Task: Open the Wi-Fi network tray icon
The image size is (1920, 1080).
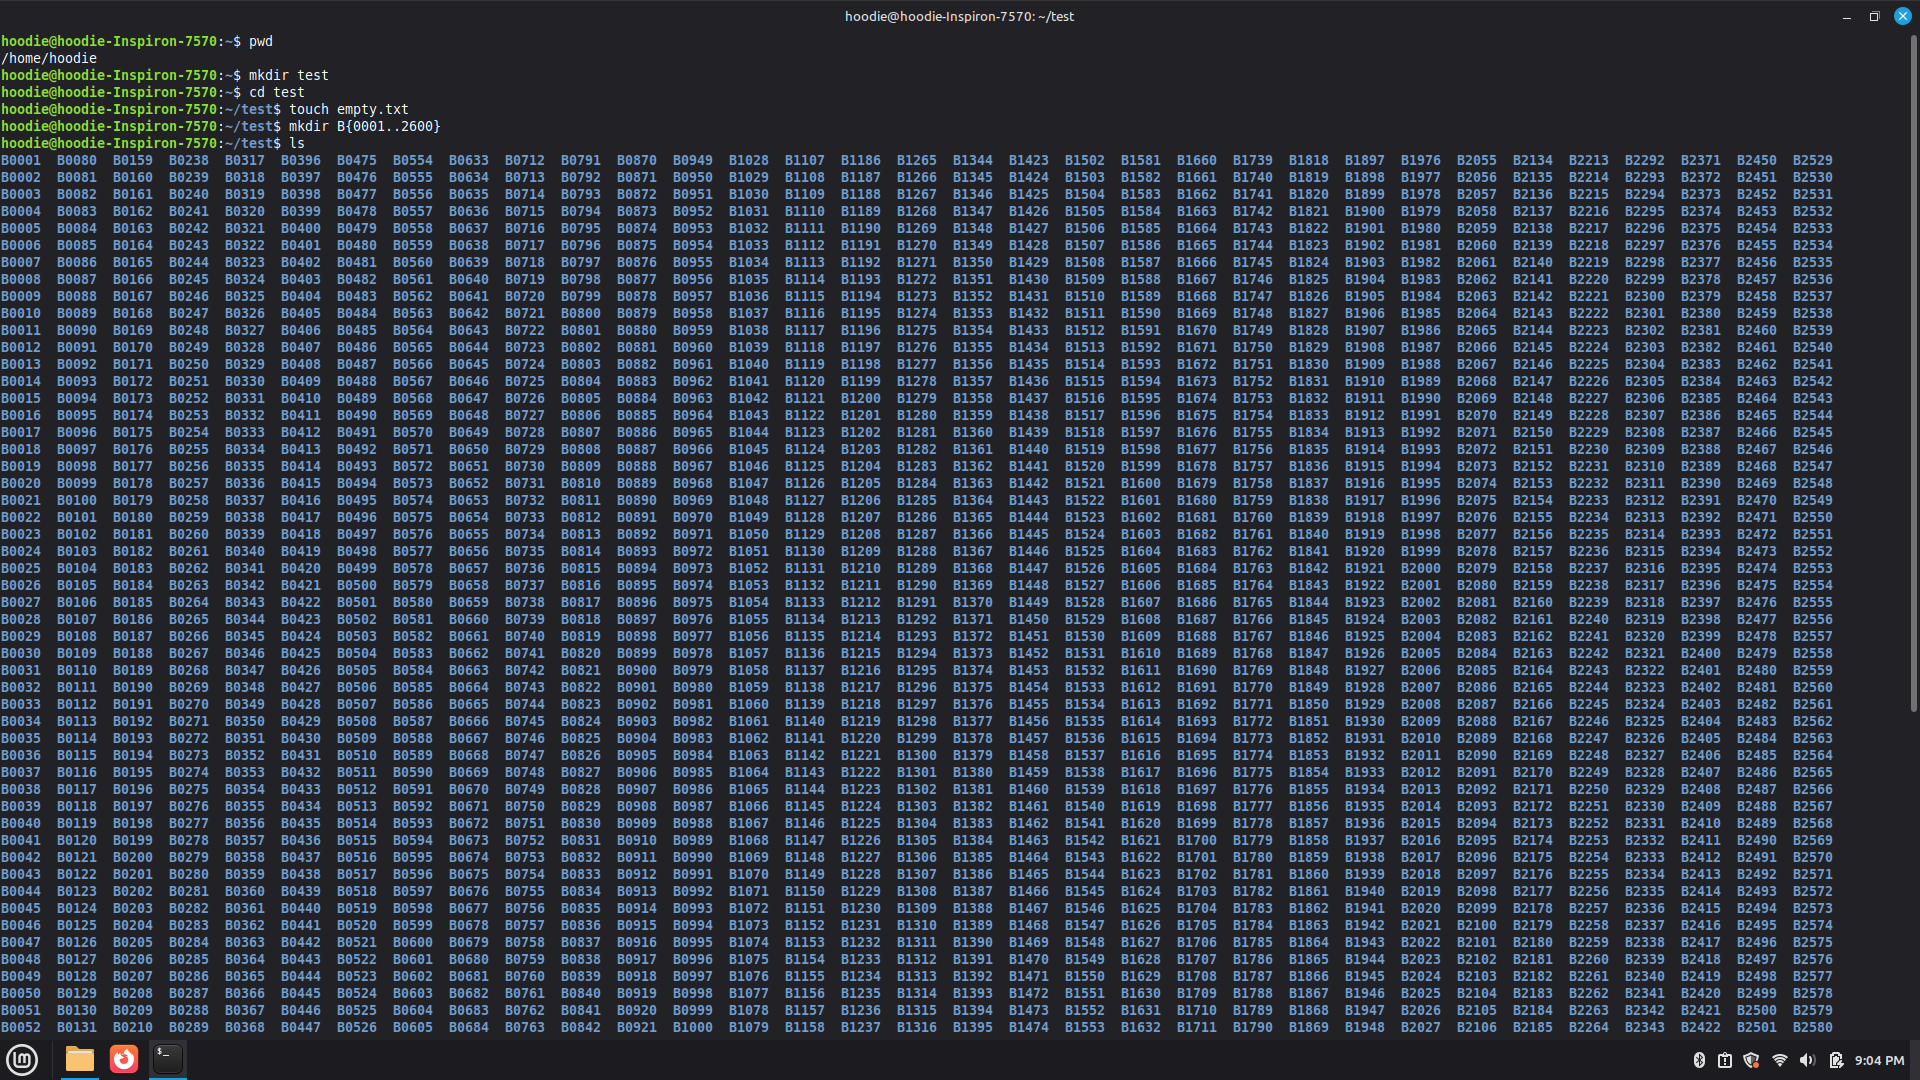Action: tap(1779, 1060)
